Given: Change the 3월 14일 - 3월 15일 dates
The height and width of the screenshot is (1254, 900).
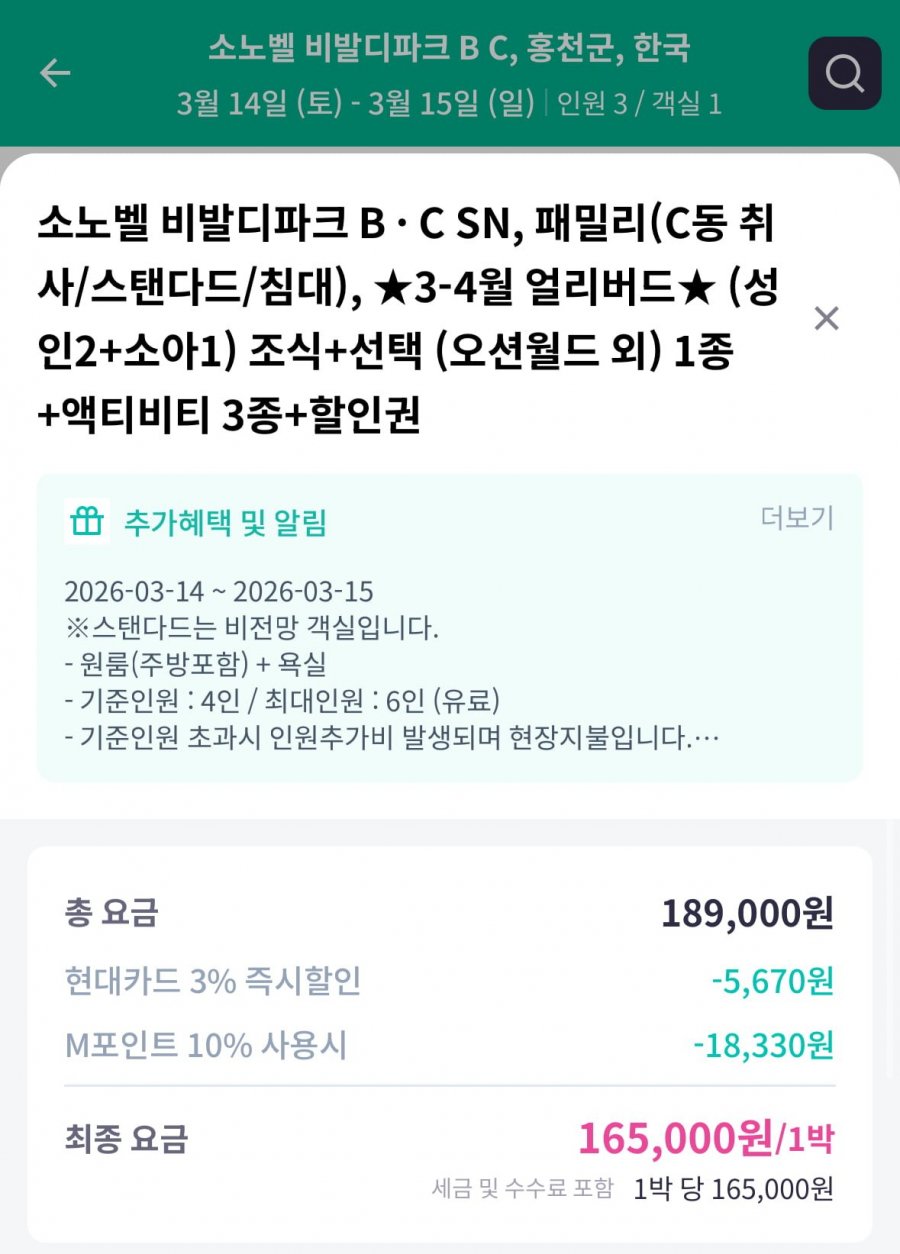Looking at the screenshot, I should 355,104.
